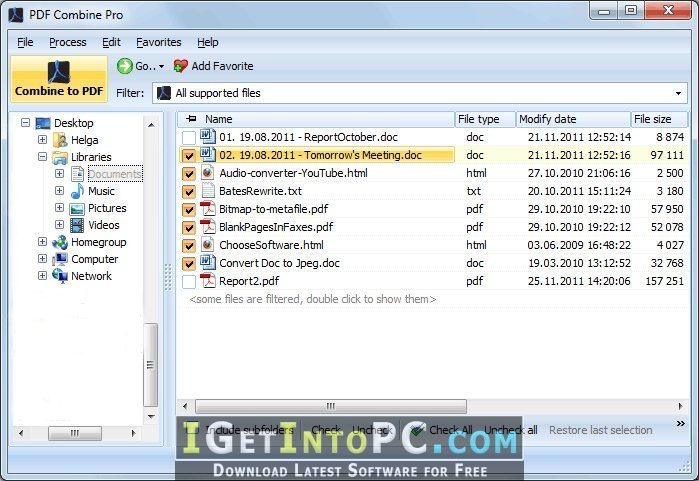The image size is (699, 481).
Task: Click the Libraries folder icon
Action: (60, 157)
